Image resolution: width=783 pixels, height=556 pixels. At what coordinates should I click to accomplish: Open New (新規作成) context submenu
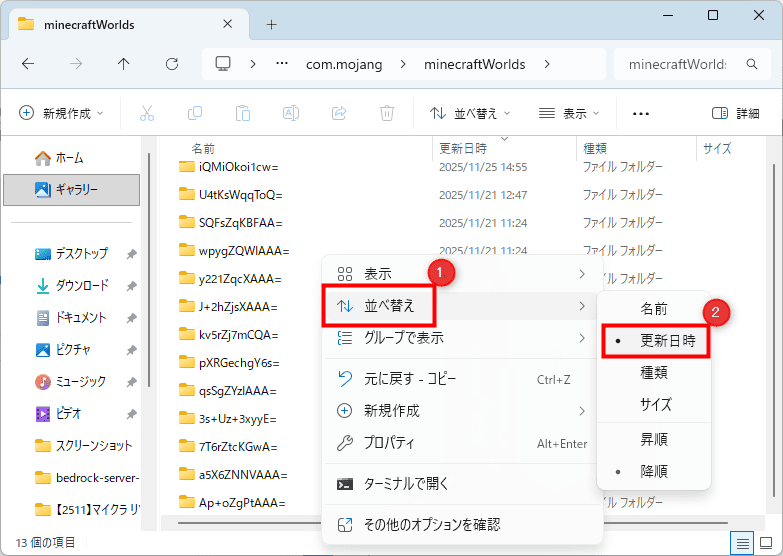pos(462,411)
